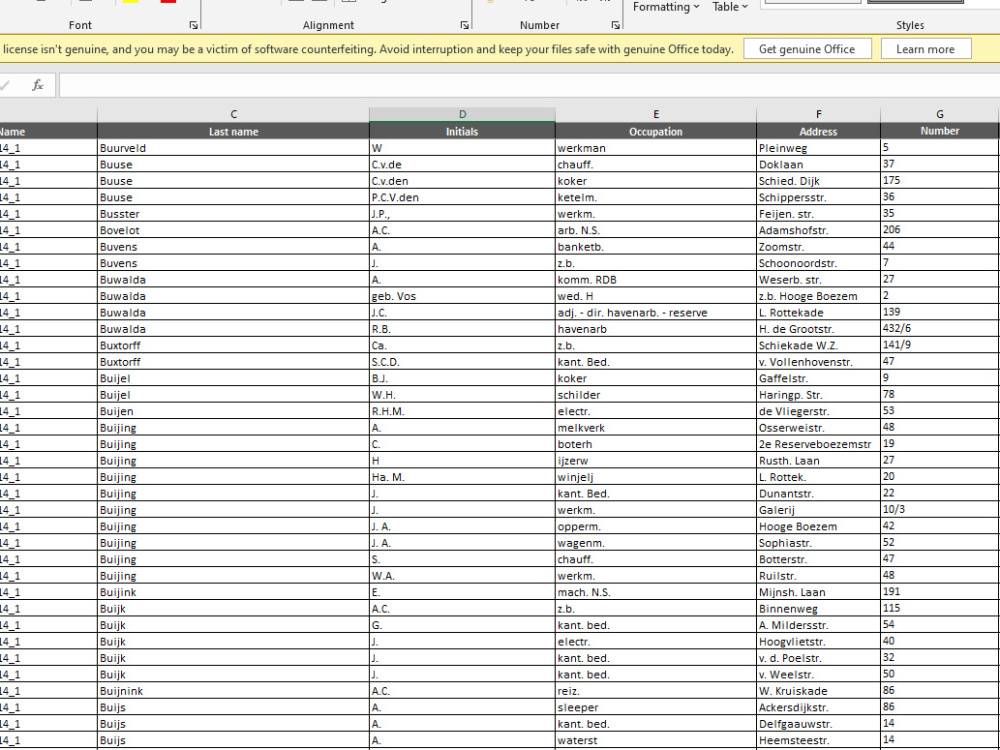Click the Address header cell
The height and width of the screenshot is (750, 1000).
818,131
